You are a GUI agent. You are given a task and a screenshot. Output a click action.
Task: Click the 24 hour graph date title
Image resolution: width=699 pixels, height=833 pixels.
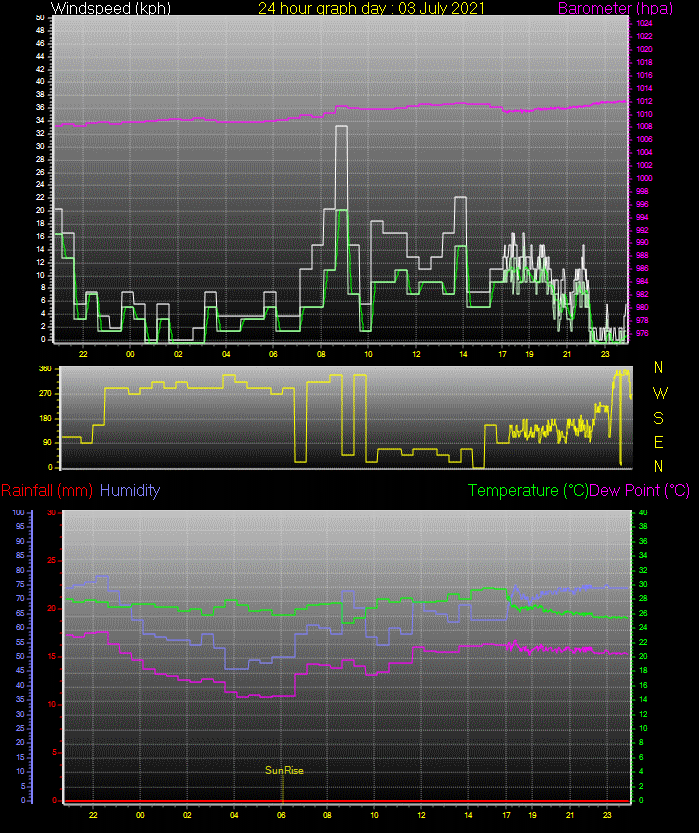[x=371, y=8]
